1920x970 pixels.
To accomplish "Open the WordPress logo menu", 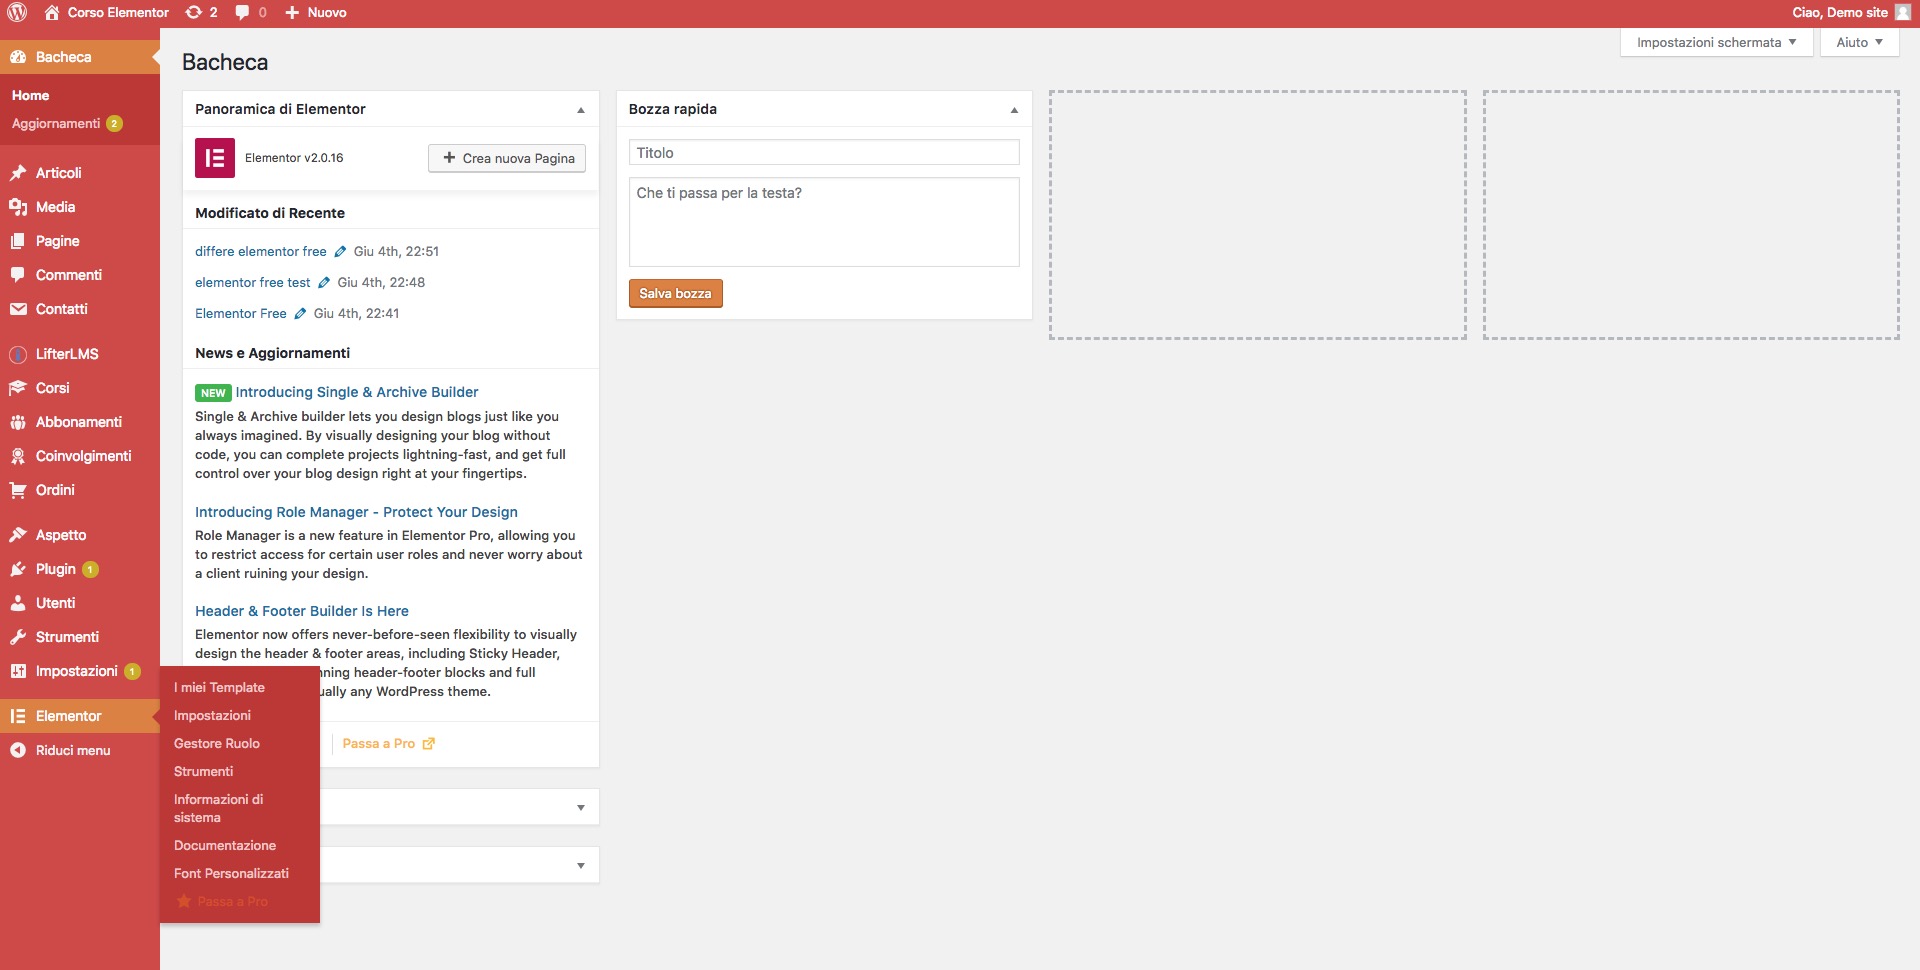I will tap(18, 12).
